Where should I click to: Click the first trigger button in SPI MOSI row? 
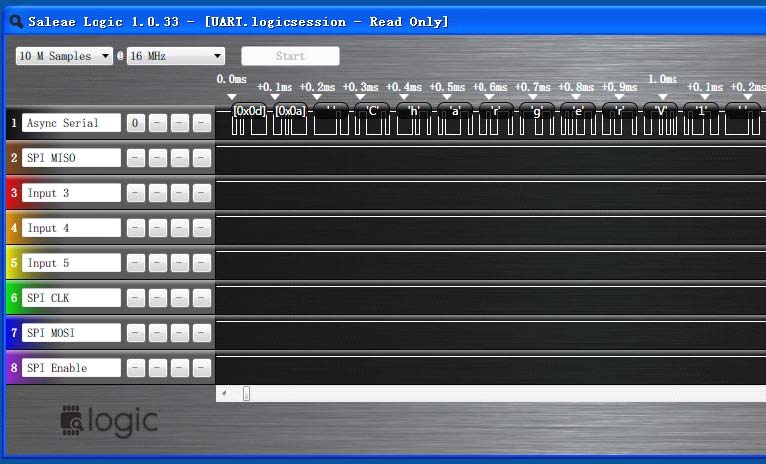[135, 333]
